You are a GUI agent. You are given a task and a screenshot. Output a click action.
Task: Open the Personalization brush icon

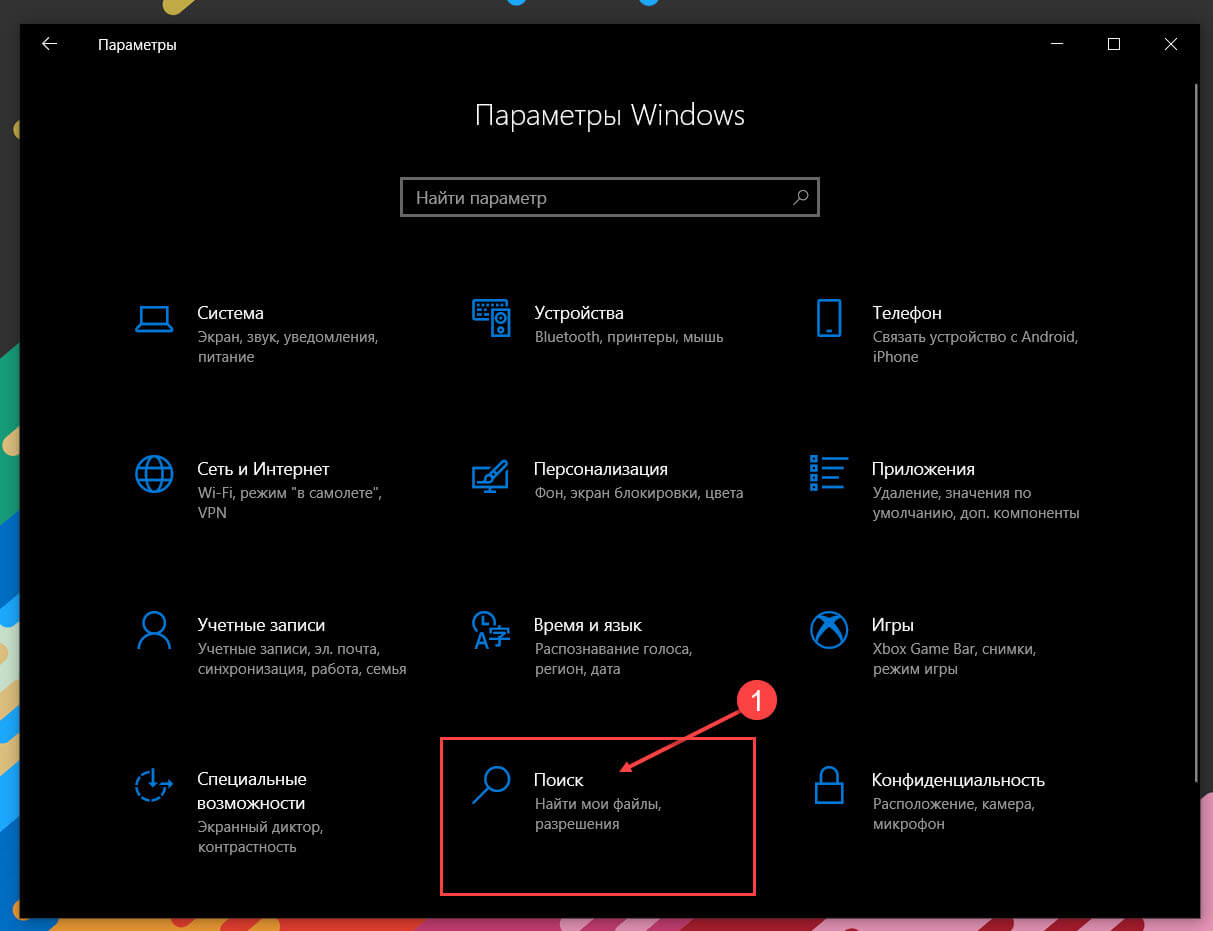(491, 474)
